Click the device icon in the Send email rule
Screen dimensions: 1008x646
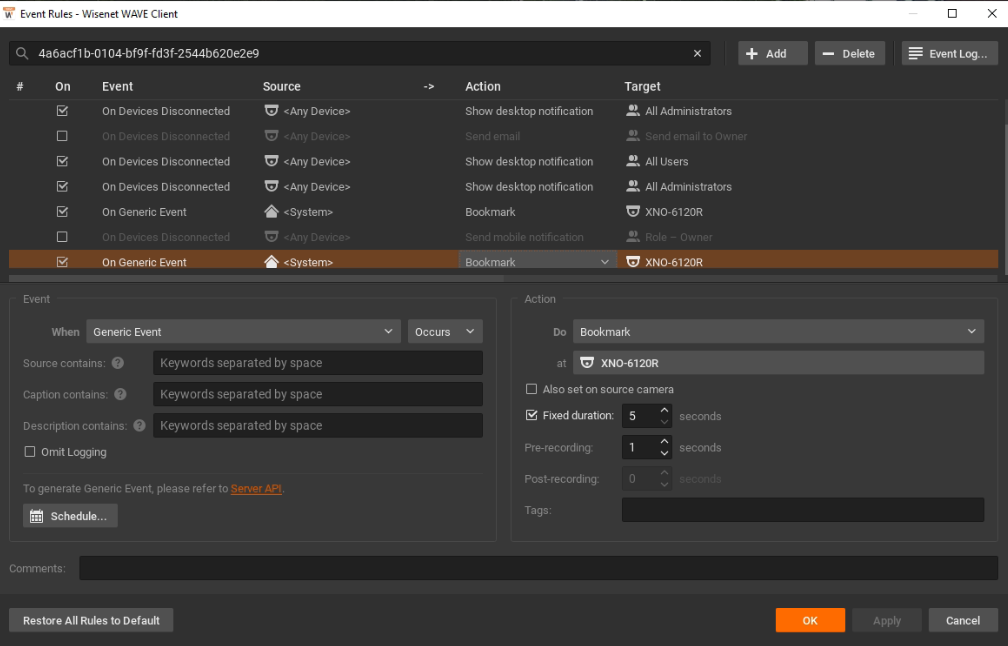[x=271, y=136]
